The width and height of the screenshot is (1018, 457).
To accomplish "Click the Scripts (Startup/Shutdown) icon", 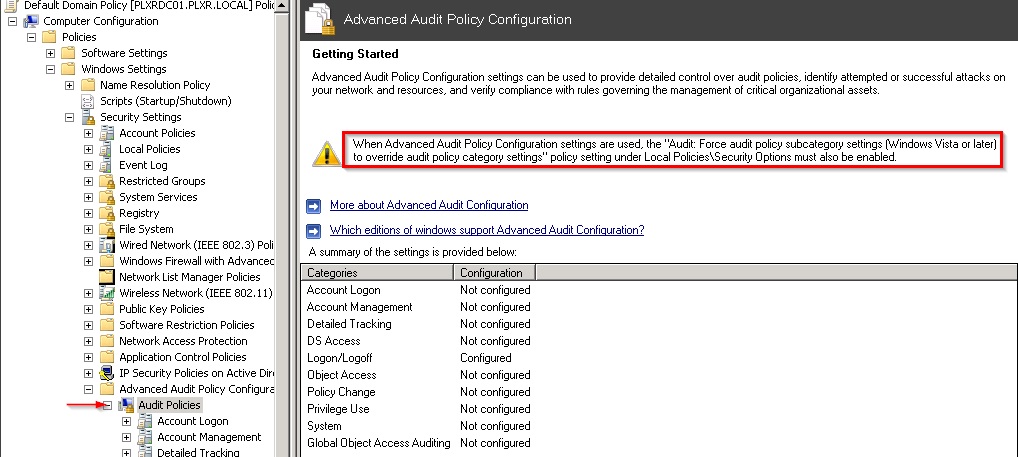I will pos(88,101).
